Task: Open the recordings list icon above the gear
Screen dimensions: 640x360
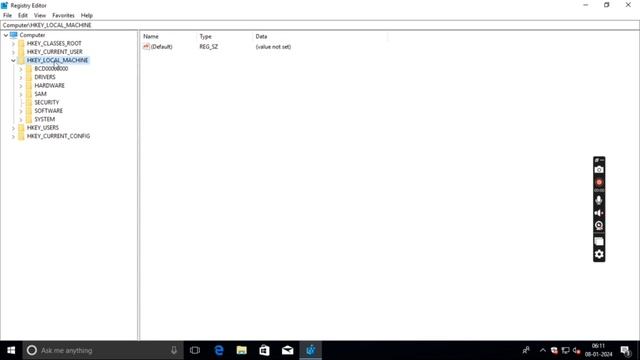Action: tap(599, 241)
